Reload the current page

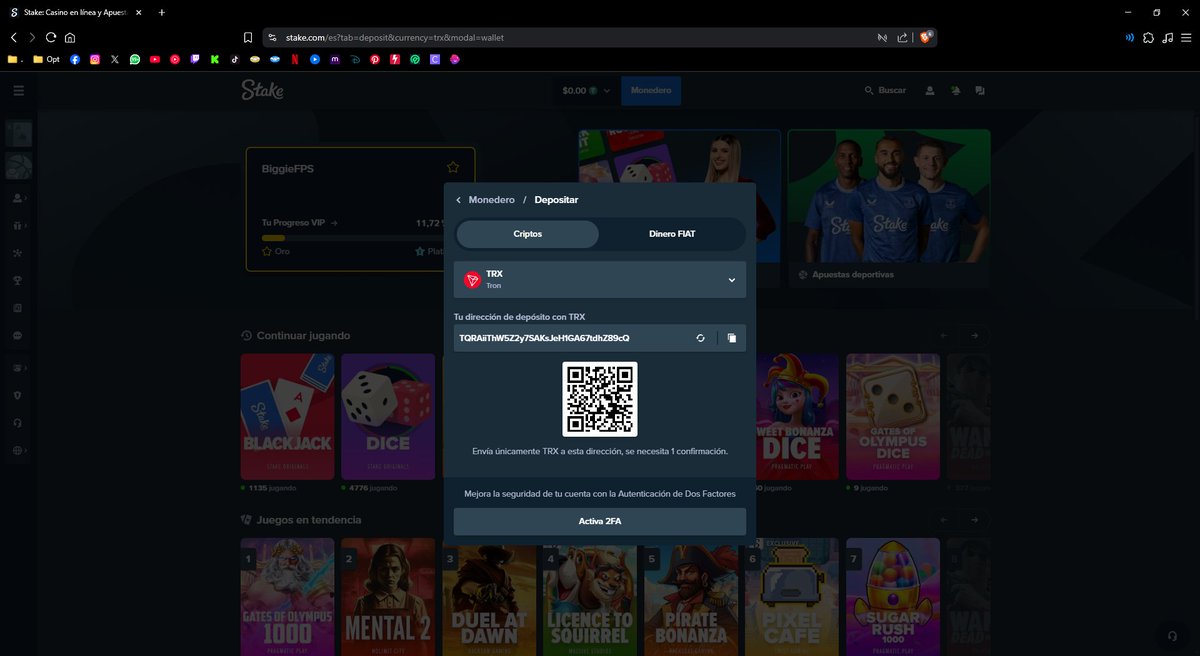click(51, 38)
